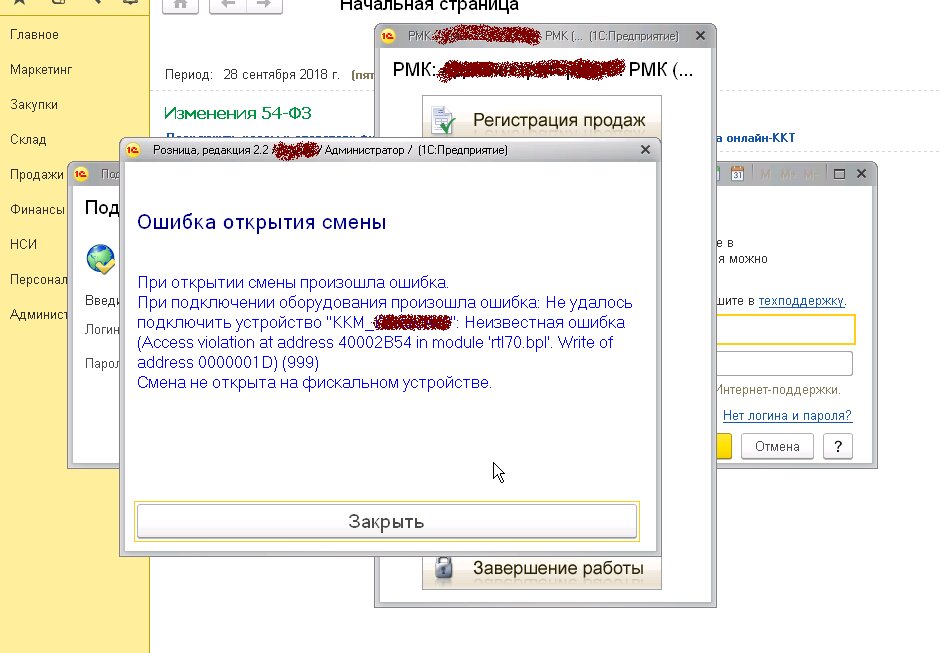Click the 1C logo in the error dialog title bar

pos(133,149)
